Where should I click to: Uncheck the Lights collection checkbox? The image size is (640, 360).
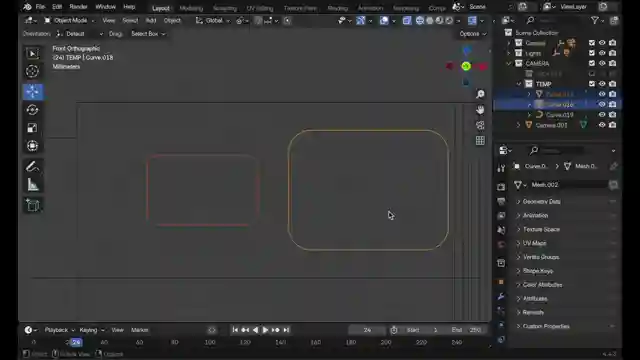(592, 53)
